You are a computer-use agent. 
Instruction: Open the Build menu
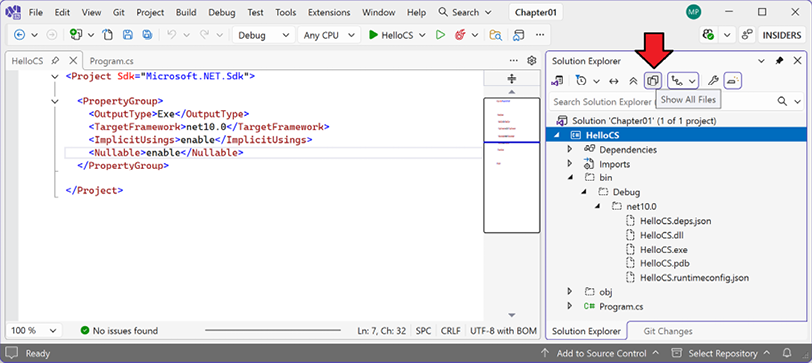click(186, 12)
